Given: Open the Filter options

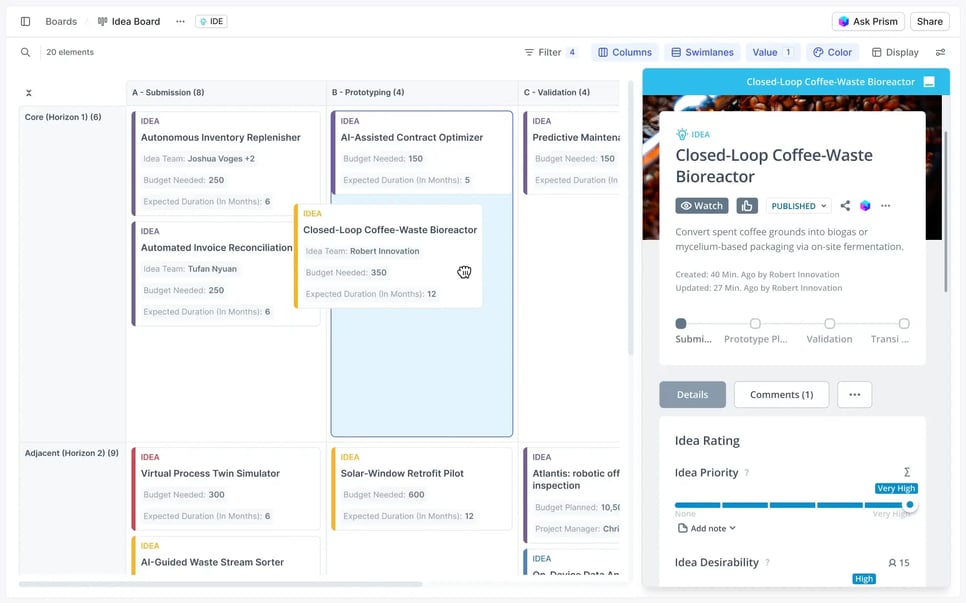Looking at the screenshot, I should [550, 52].
